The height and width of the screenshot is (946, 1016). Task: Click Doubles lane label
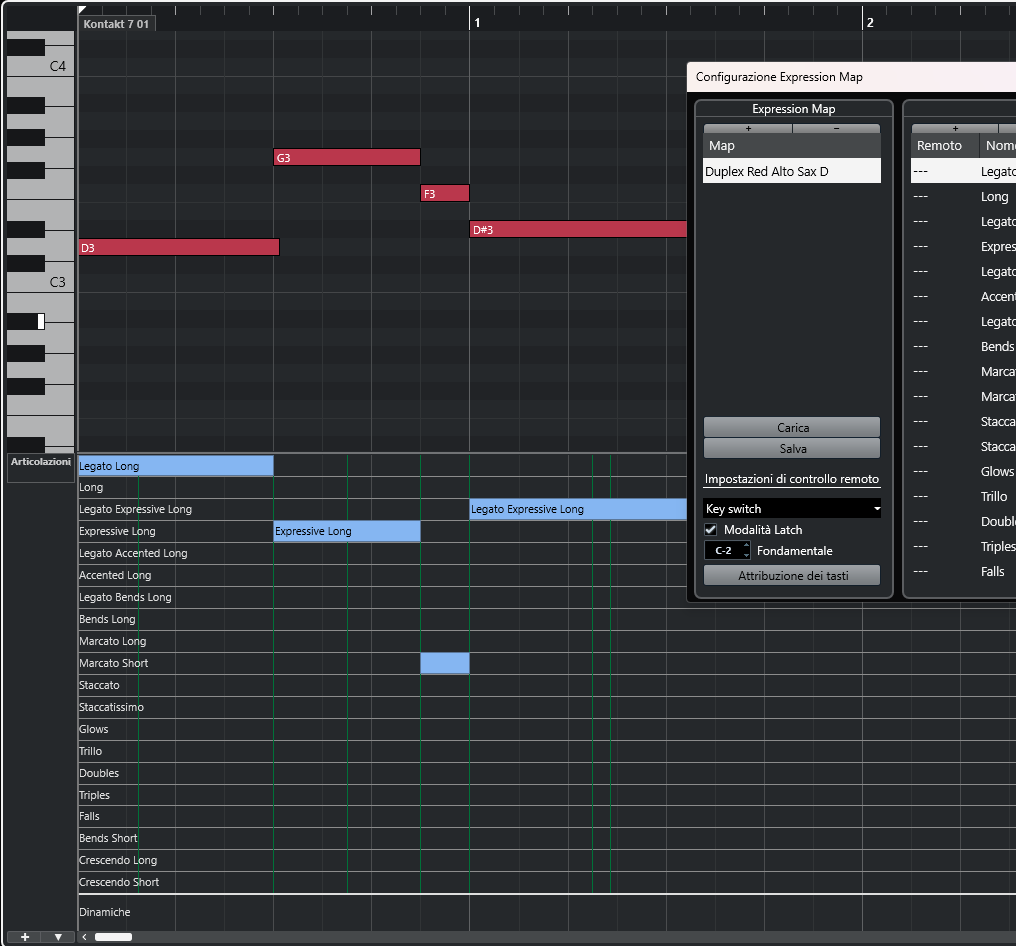click(98, 774)
